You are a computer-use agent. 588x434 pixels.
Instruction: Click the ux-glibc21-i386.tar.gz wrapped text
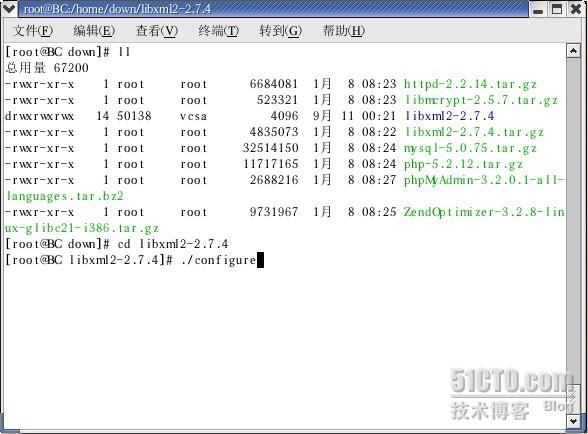pyautogui.click(x=82, y=228)
